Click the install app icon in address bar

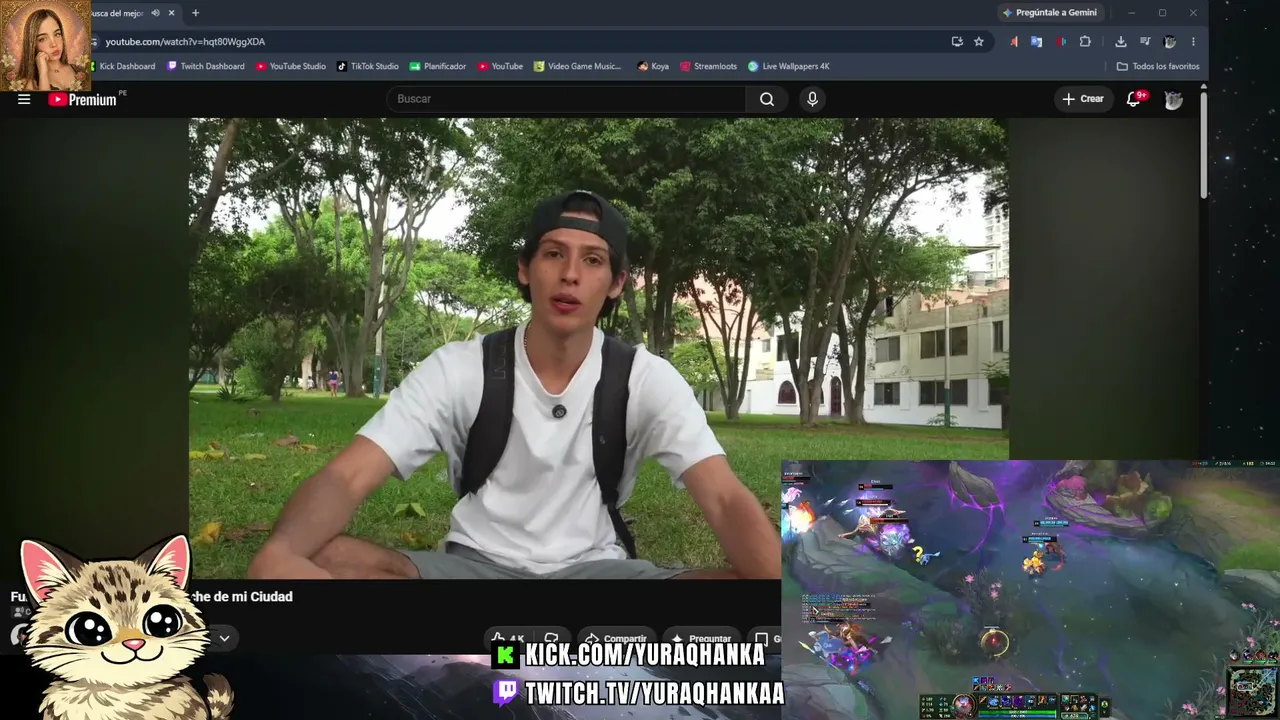(x=957, y=42)
